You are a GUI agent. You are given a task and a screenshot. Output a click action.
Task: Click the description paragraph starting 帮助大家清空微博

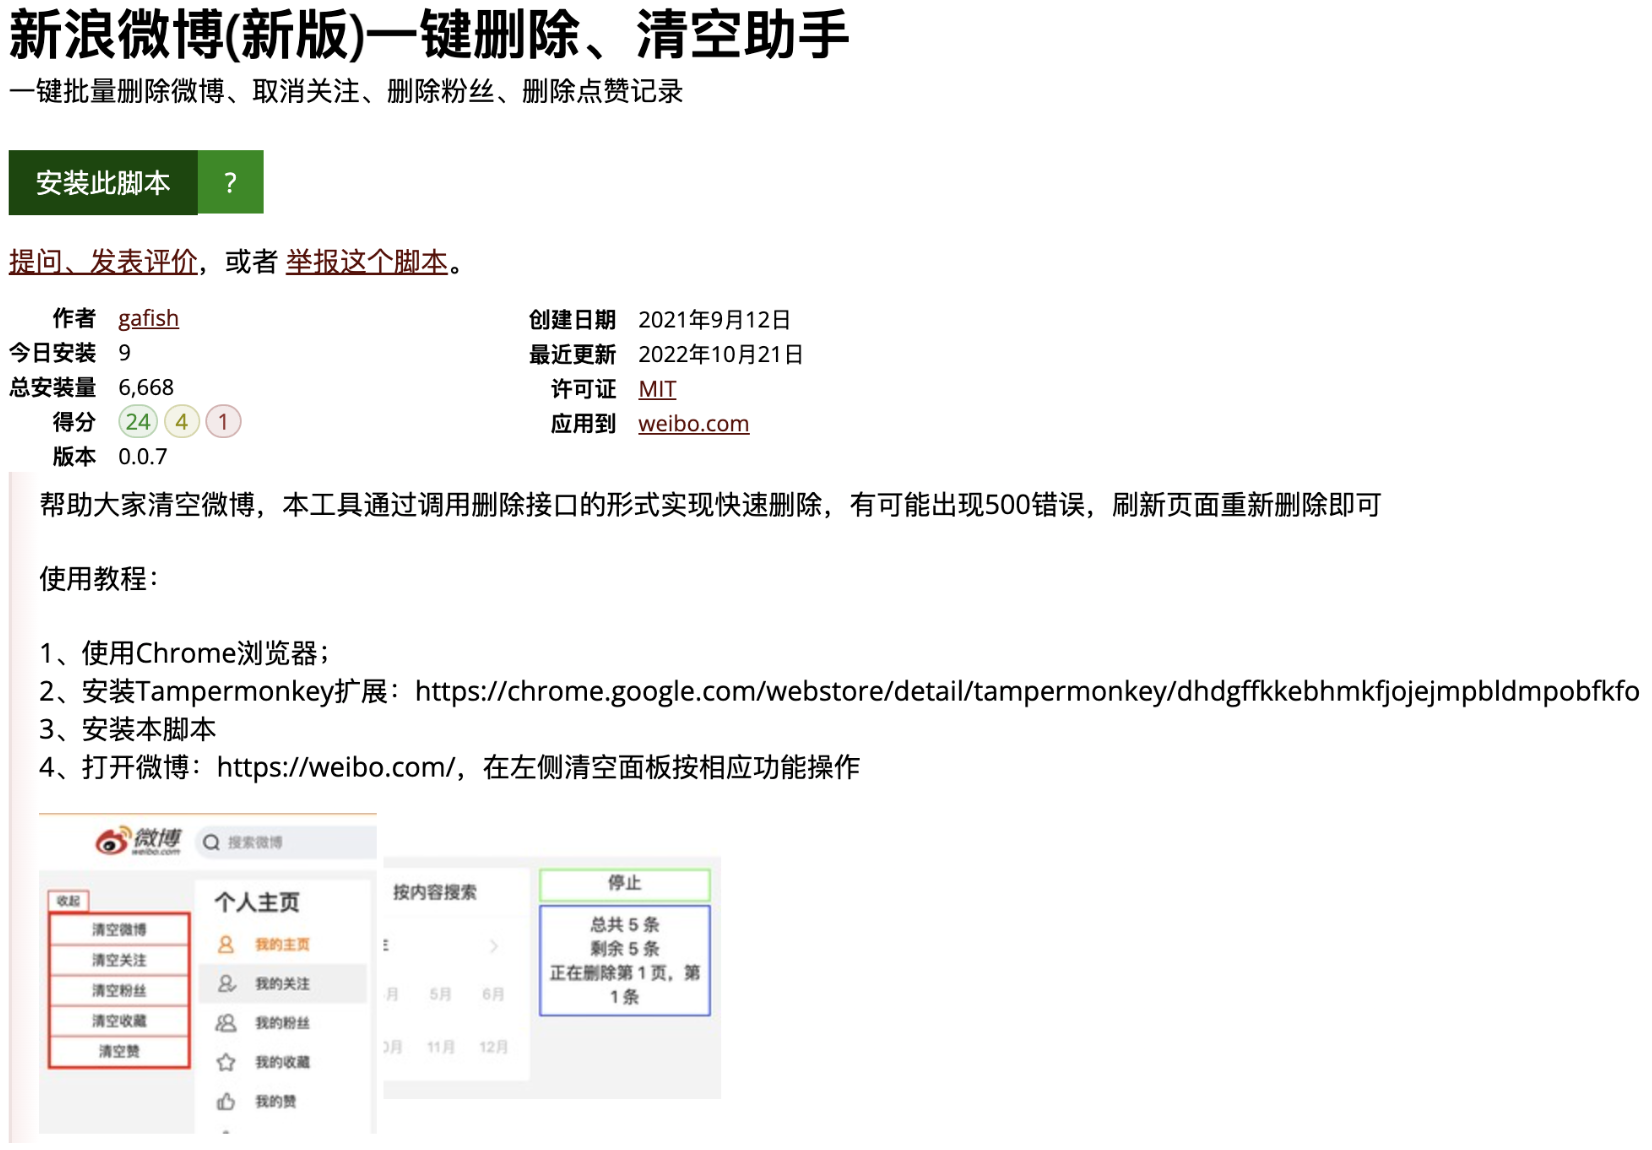[710, 505]
